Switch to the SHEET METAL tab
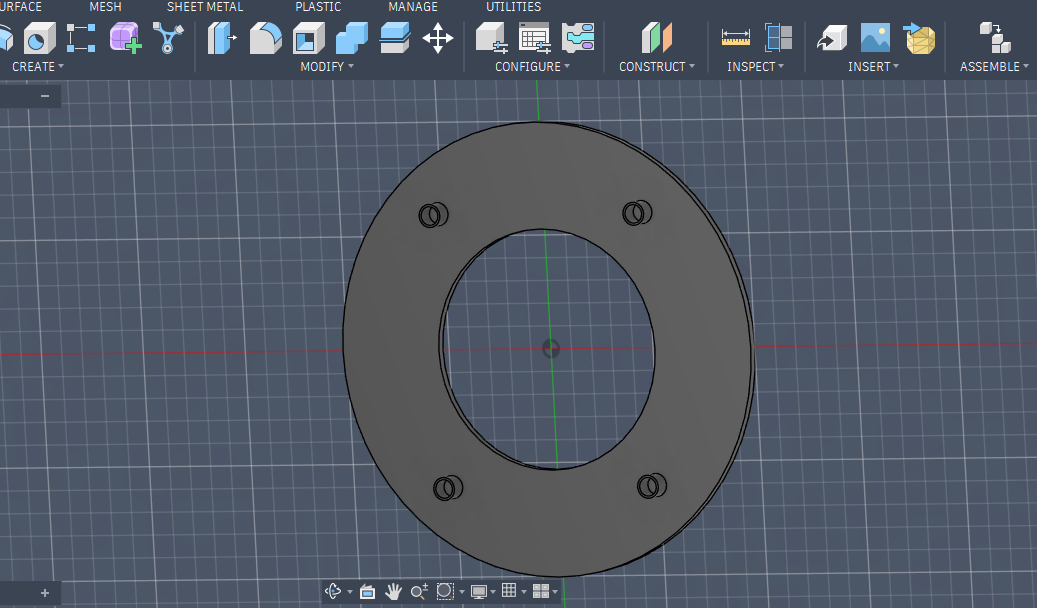1037x608 pixels. [205, 7]
